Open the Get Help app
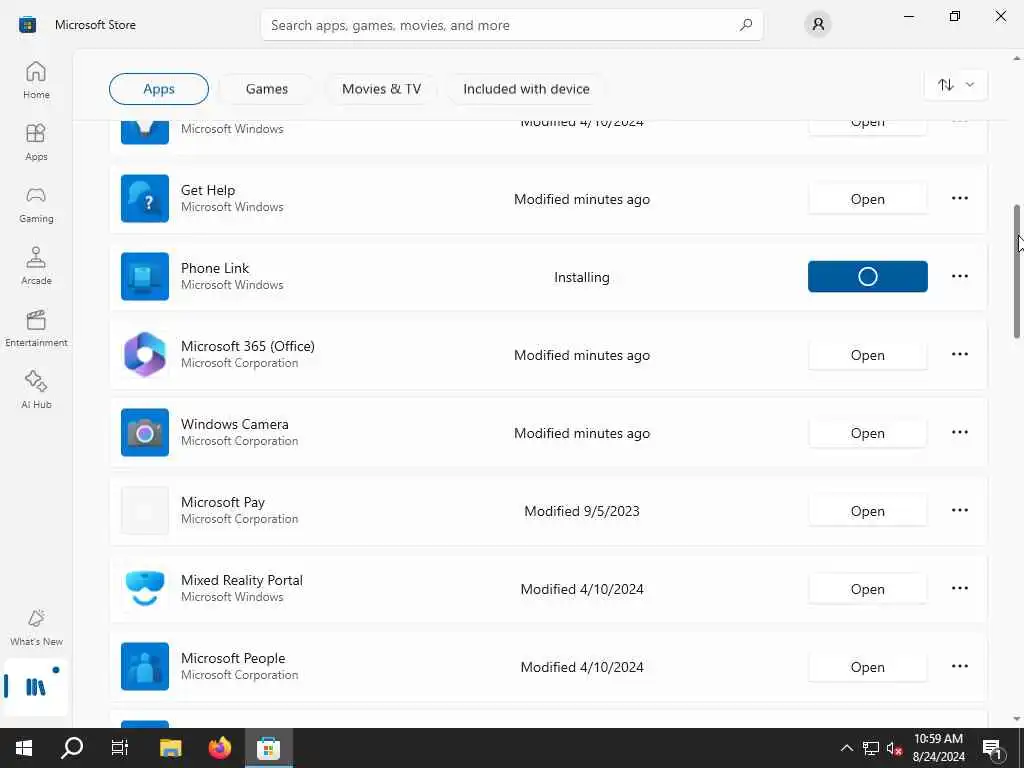Viewport: 1024px width, 768px height. pyautogui.click(x=867, y=199)
